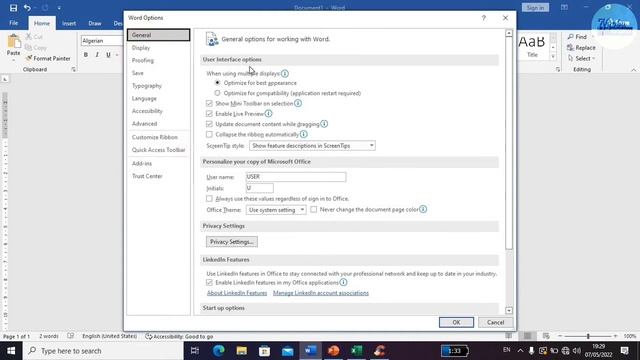The width and height of the screenshot is (640, 360).
Task: Click the options panel vertical scrollbar
Action: tap(509, 144)
